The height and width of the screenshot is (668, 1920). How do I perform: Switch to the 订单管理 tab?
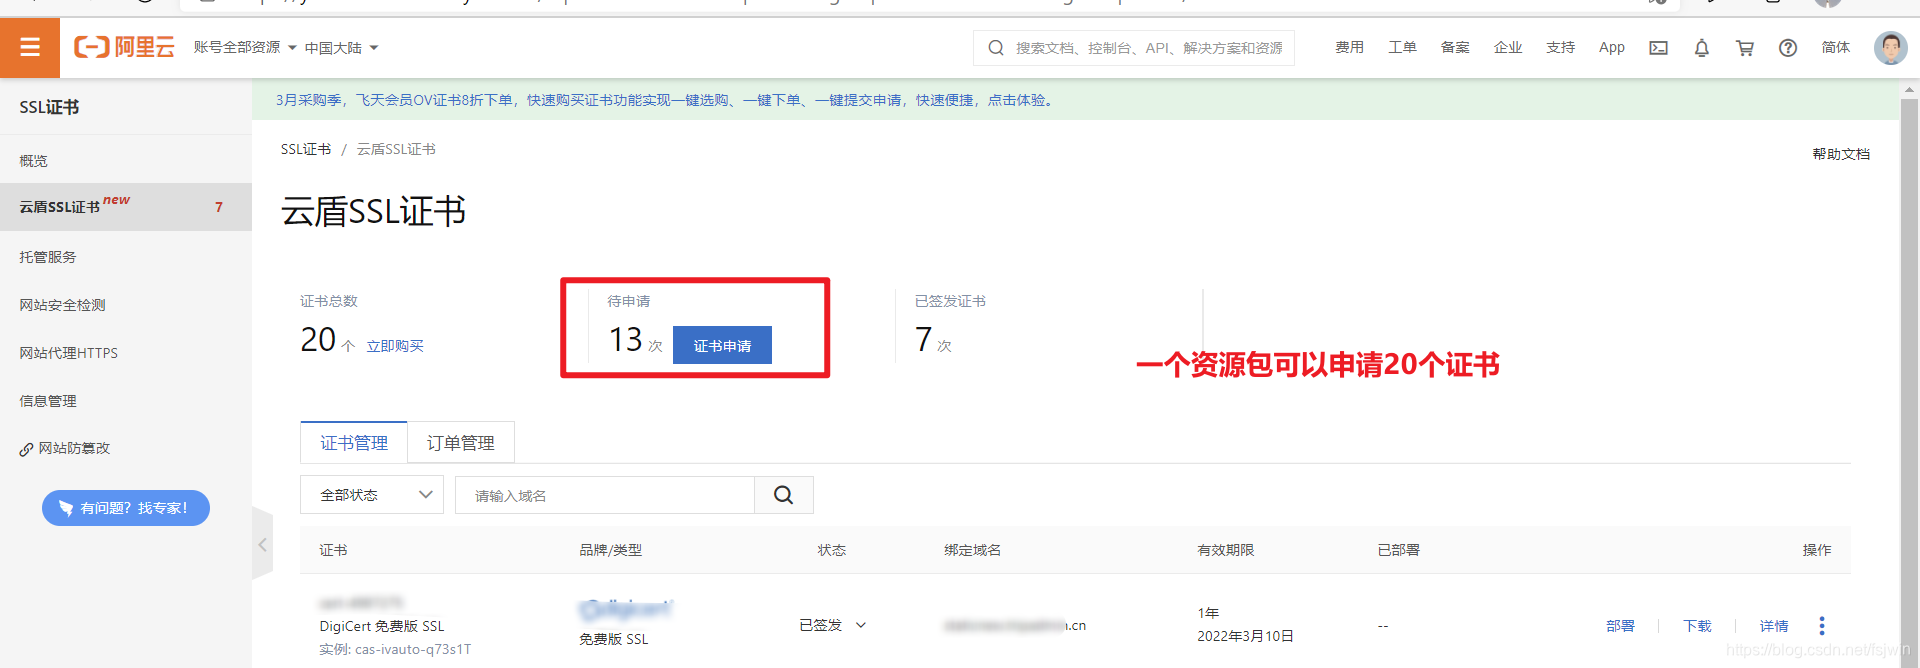pos(460,443)
